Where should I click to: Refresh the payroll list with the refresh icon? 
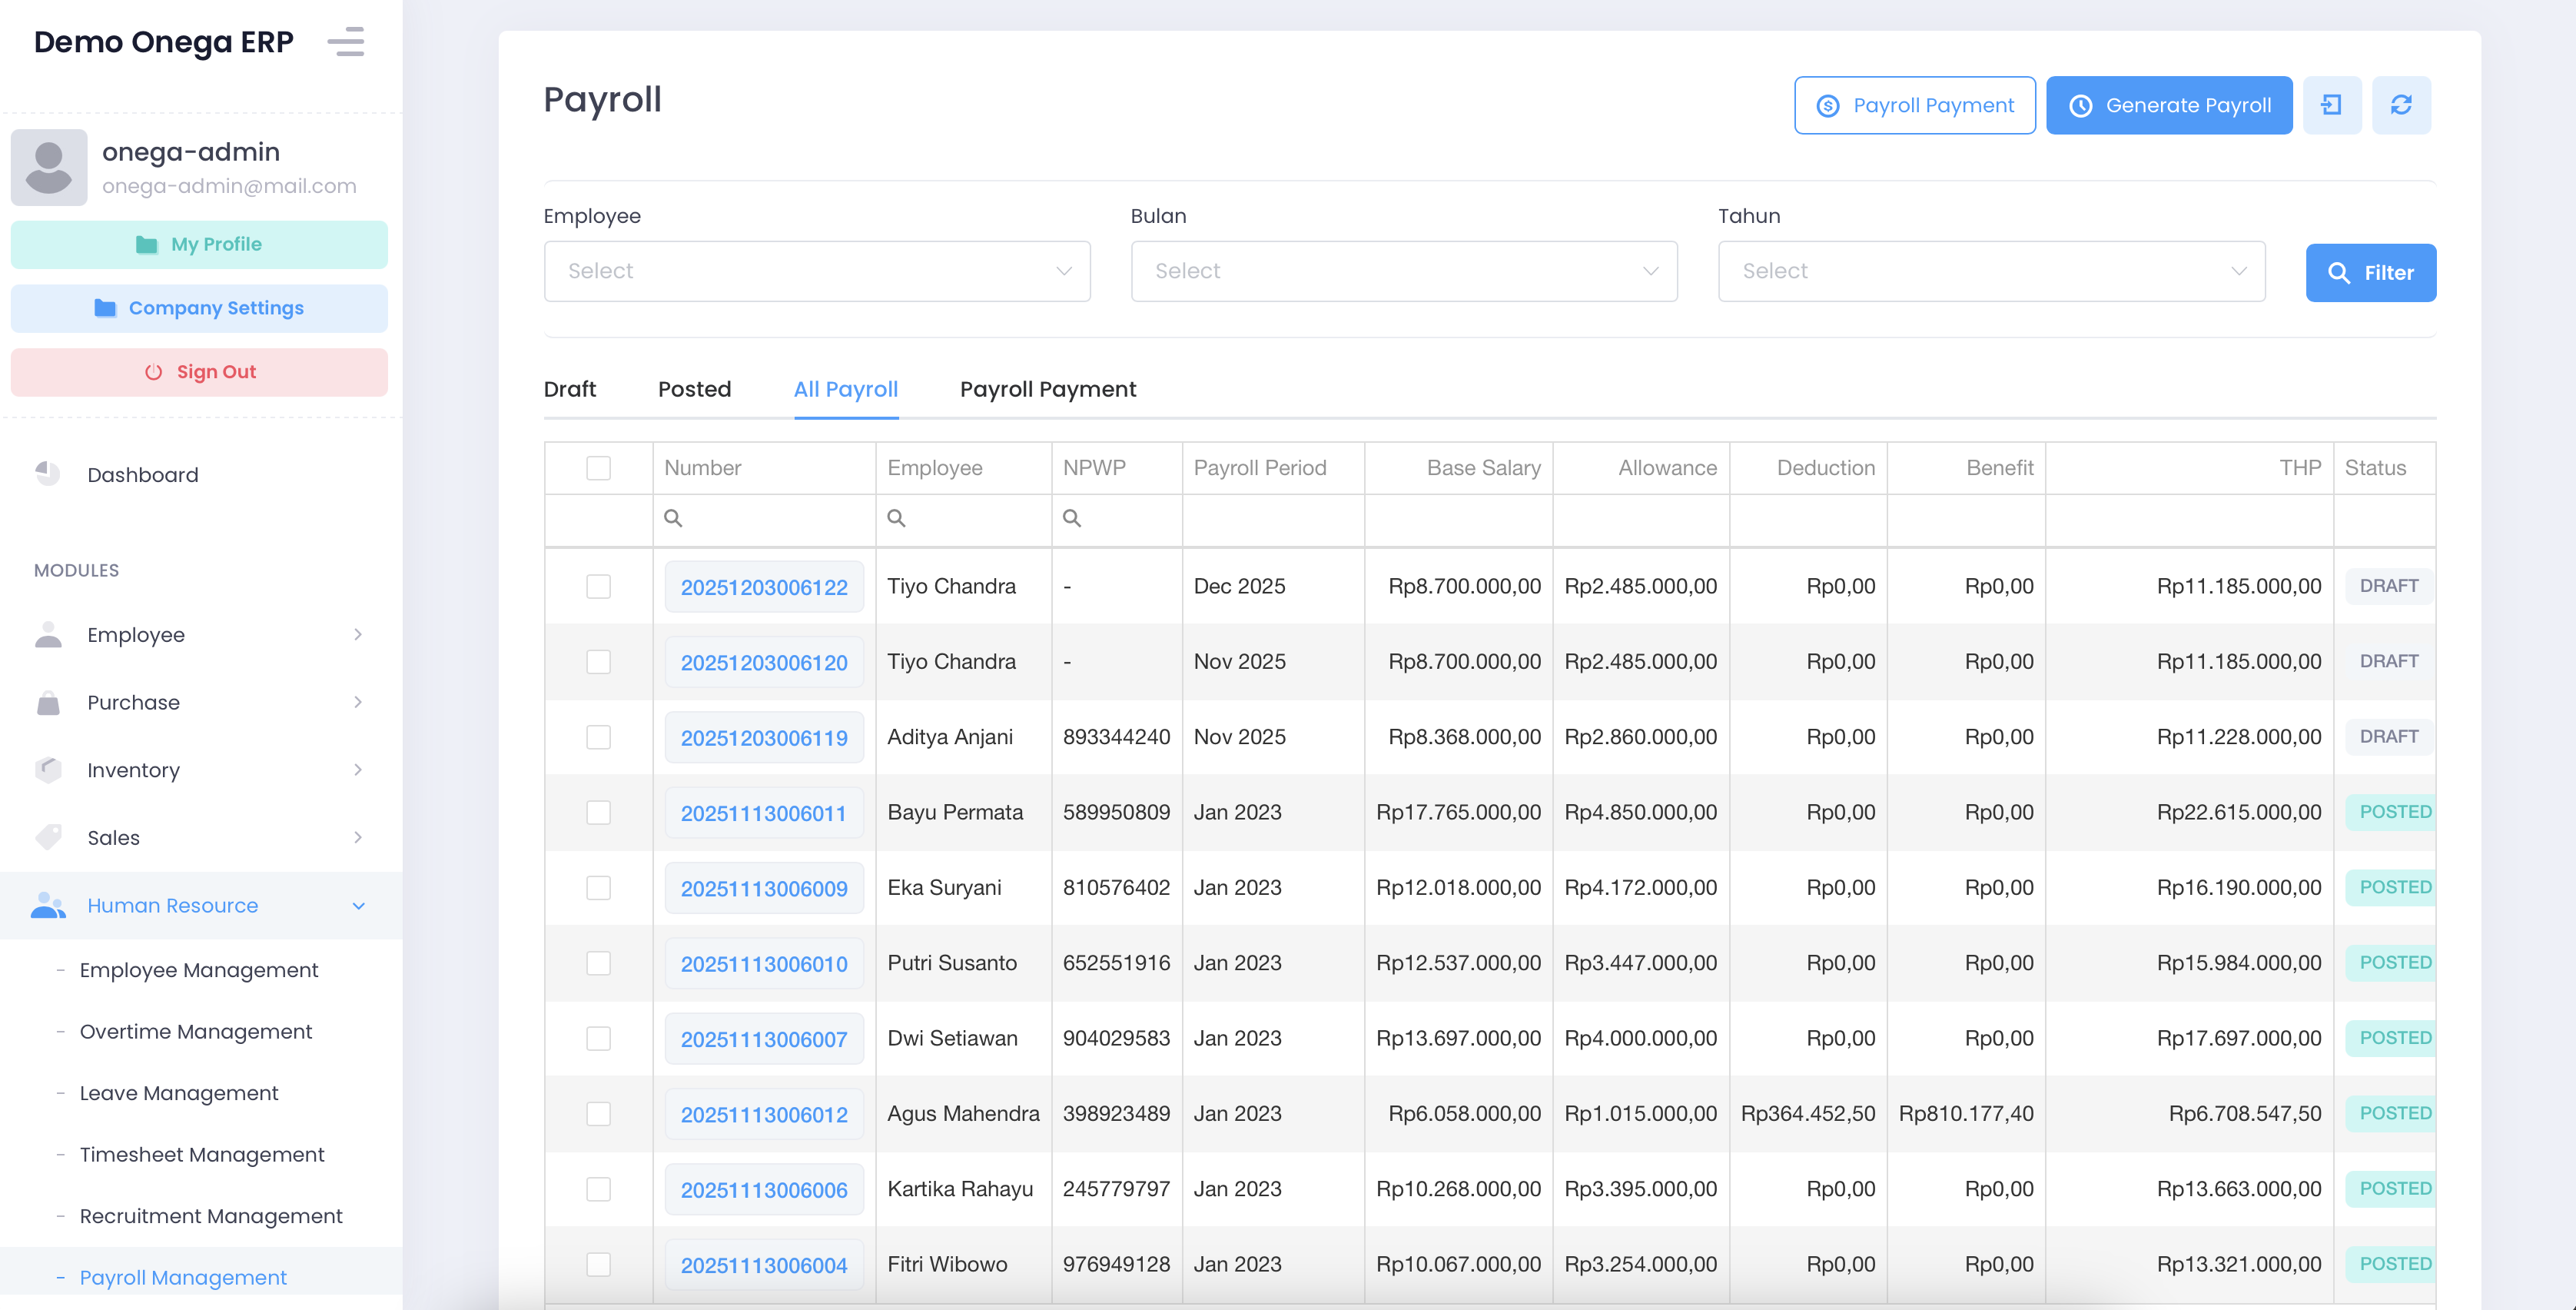pyautogui.click(x=2403, y=104)
